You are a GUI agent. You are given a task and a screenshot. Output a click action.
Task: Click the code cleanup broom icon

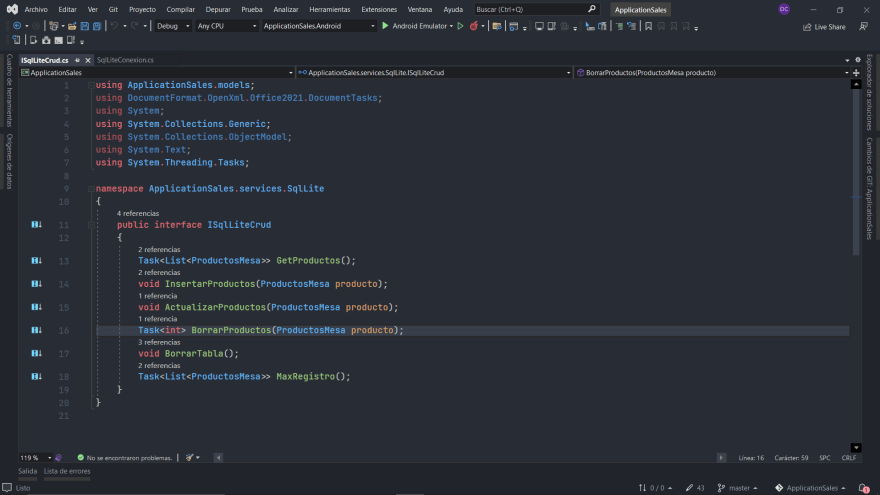point(190,457)
